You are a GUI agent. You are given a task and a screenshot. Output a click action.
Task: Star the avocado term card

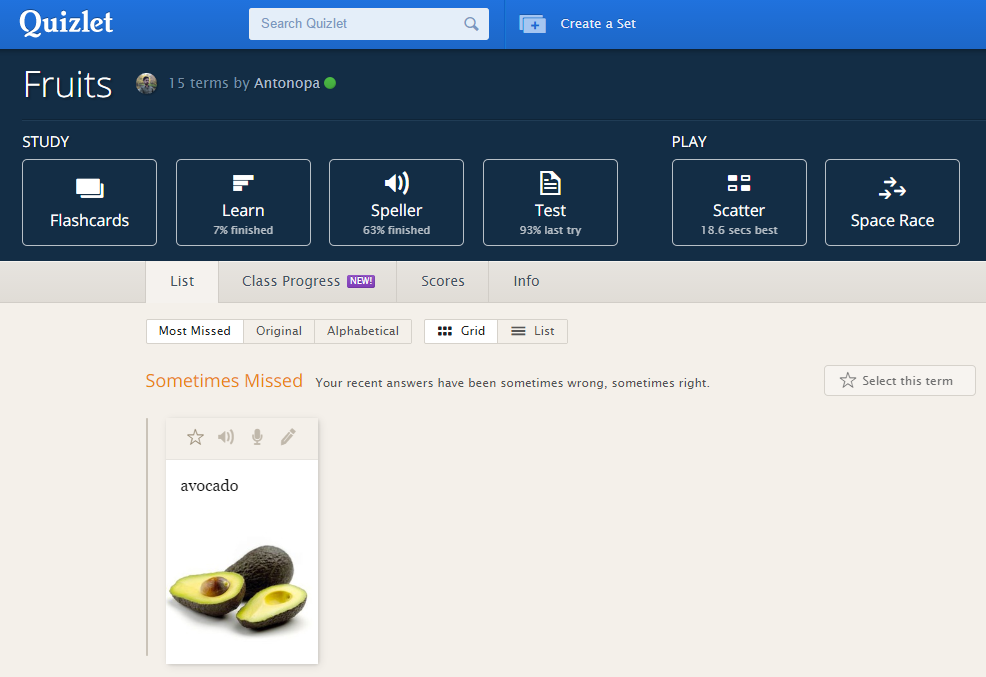194,436
